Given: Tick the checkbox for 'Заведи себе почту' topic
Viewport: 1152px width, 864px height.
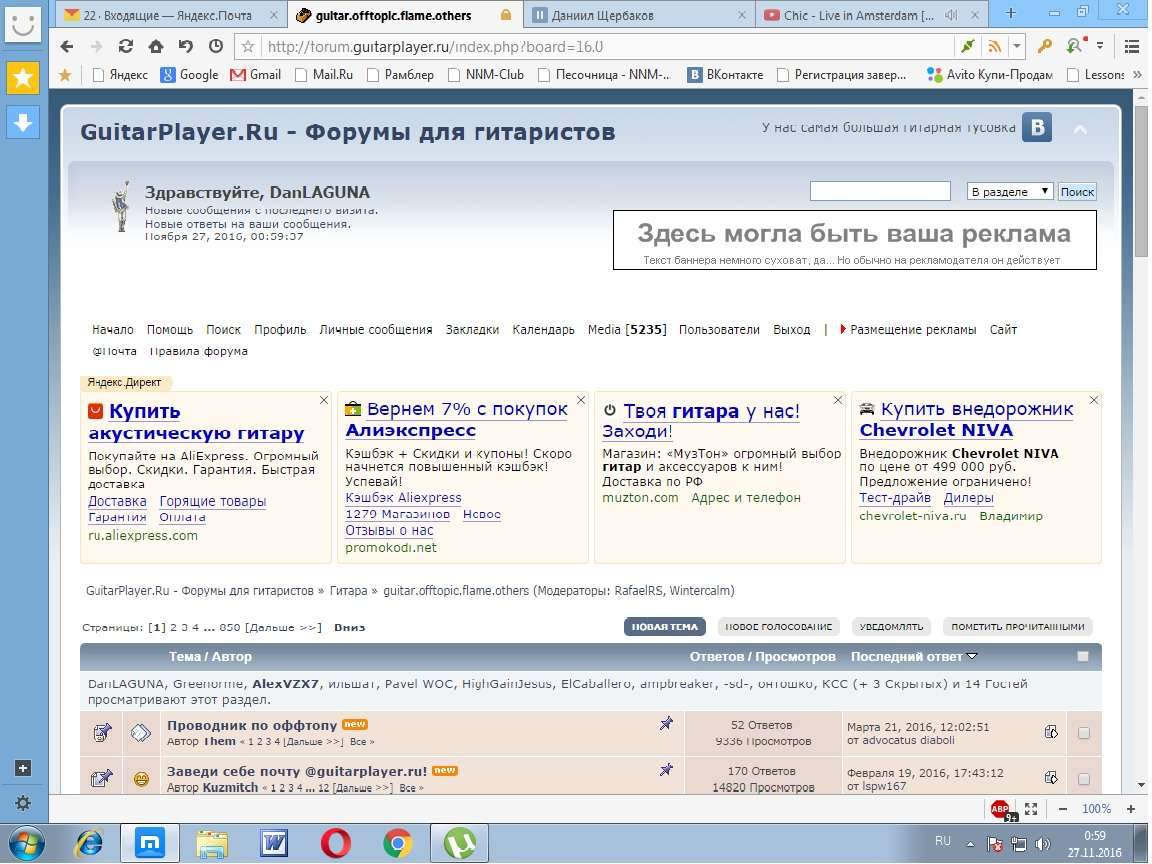Looking at the screenshot, I should 1084,779.
